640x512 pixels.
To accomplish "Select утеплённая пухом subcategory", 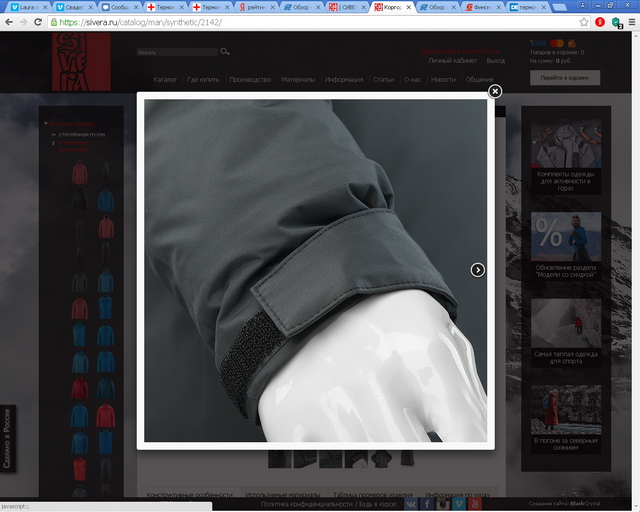I will pos(82,134).
